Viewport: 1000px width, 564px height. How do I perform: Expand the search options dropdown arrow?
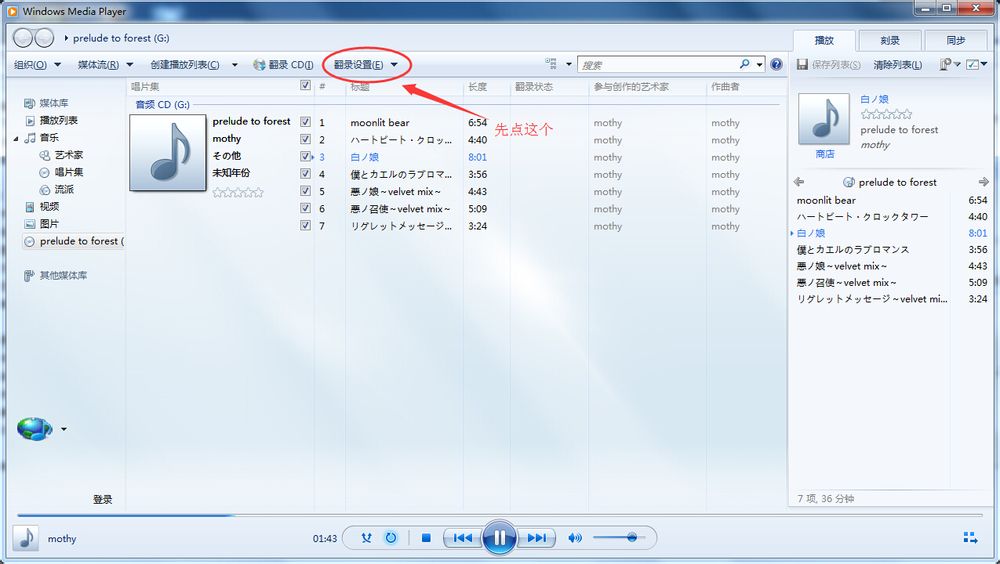(759, 64)
